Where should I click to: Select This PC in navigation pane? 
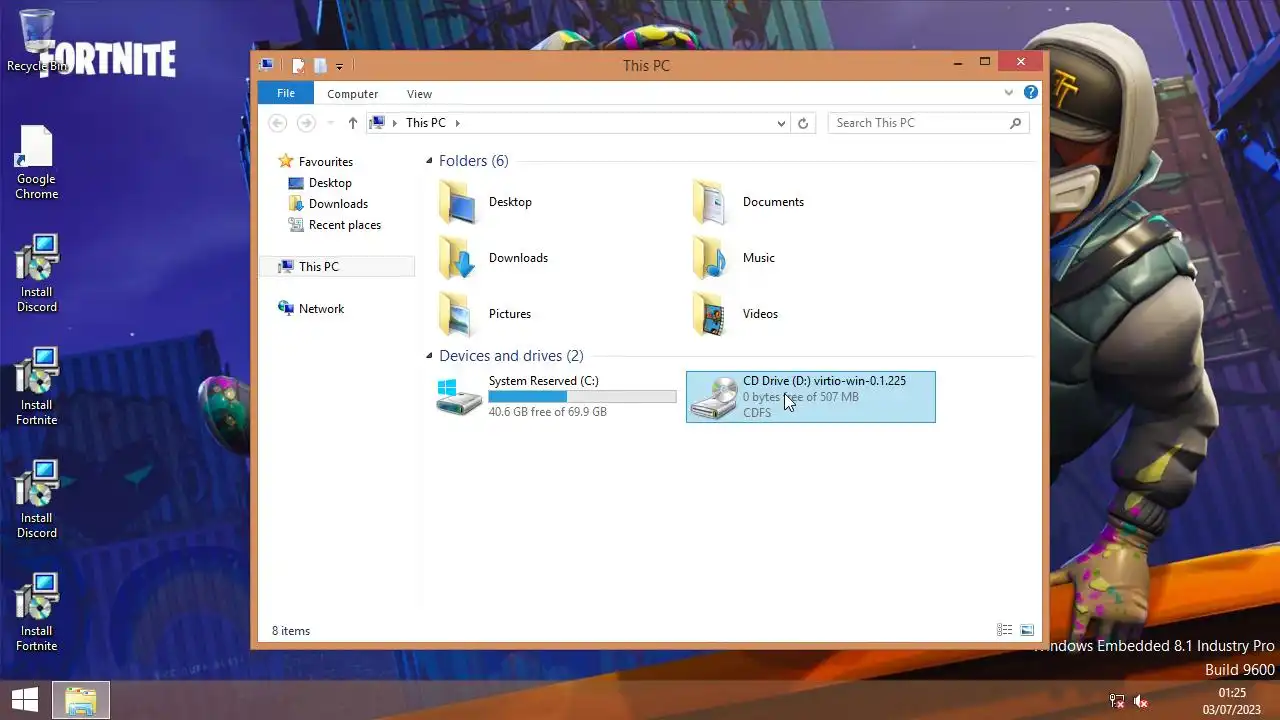(x=338, y=267)
